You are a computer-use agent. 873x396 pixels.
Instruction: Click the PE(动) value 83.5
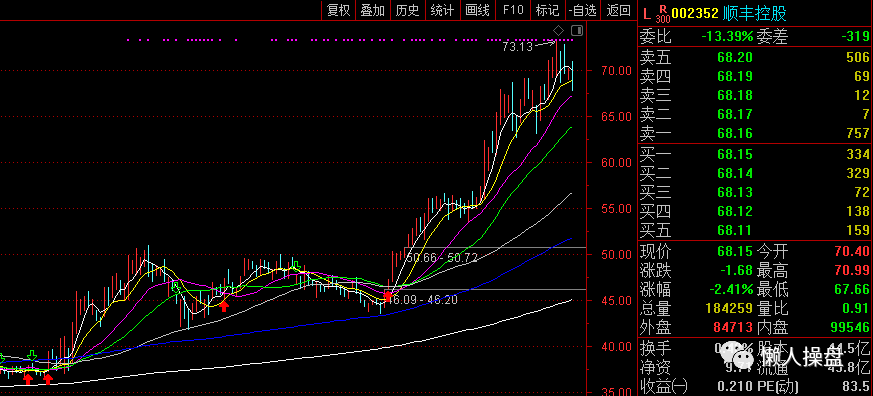point(856,385)
